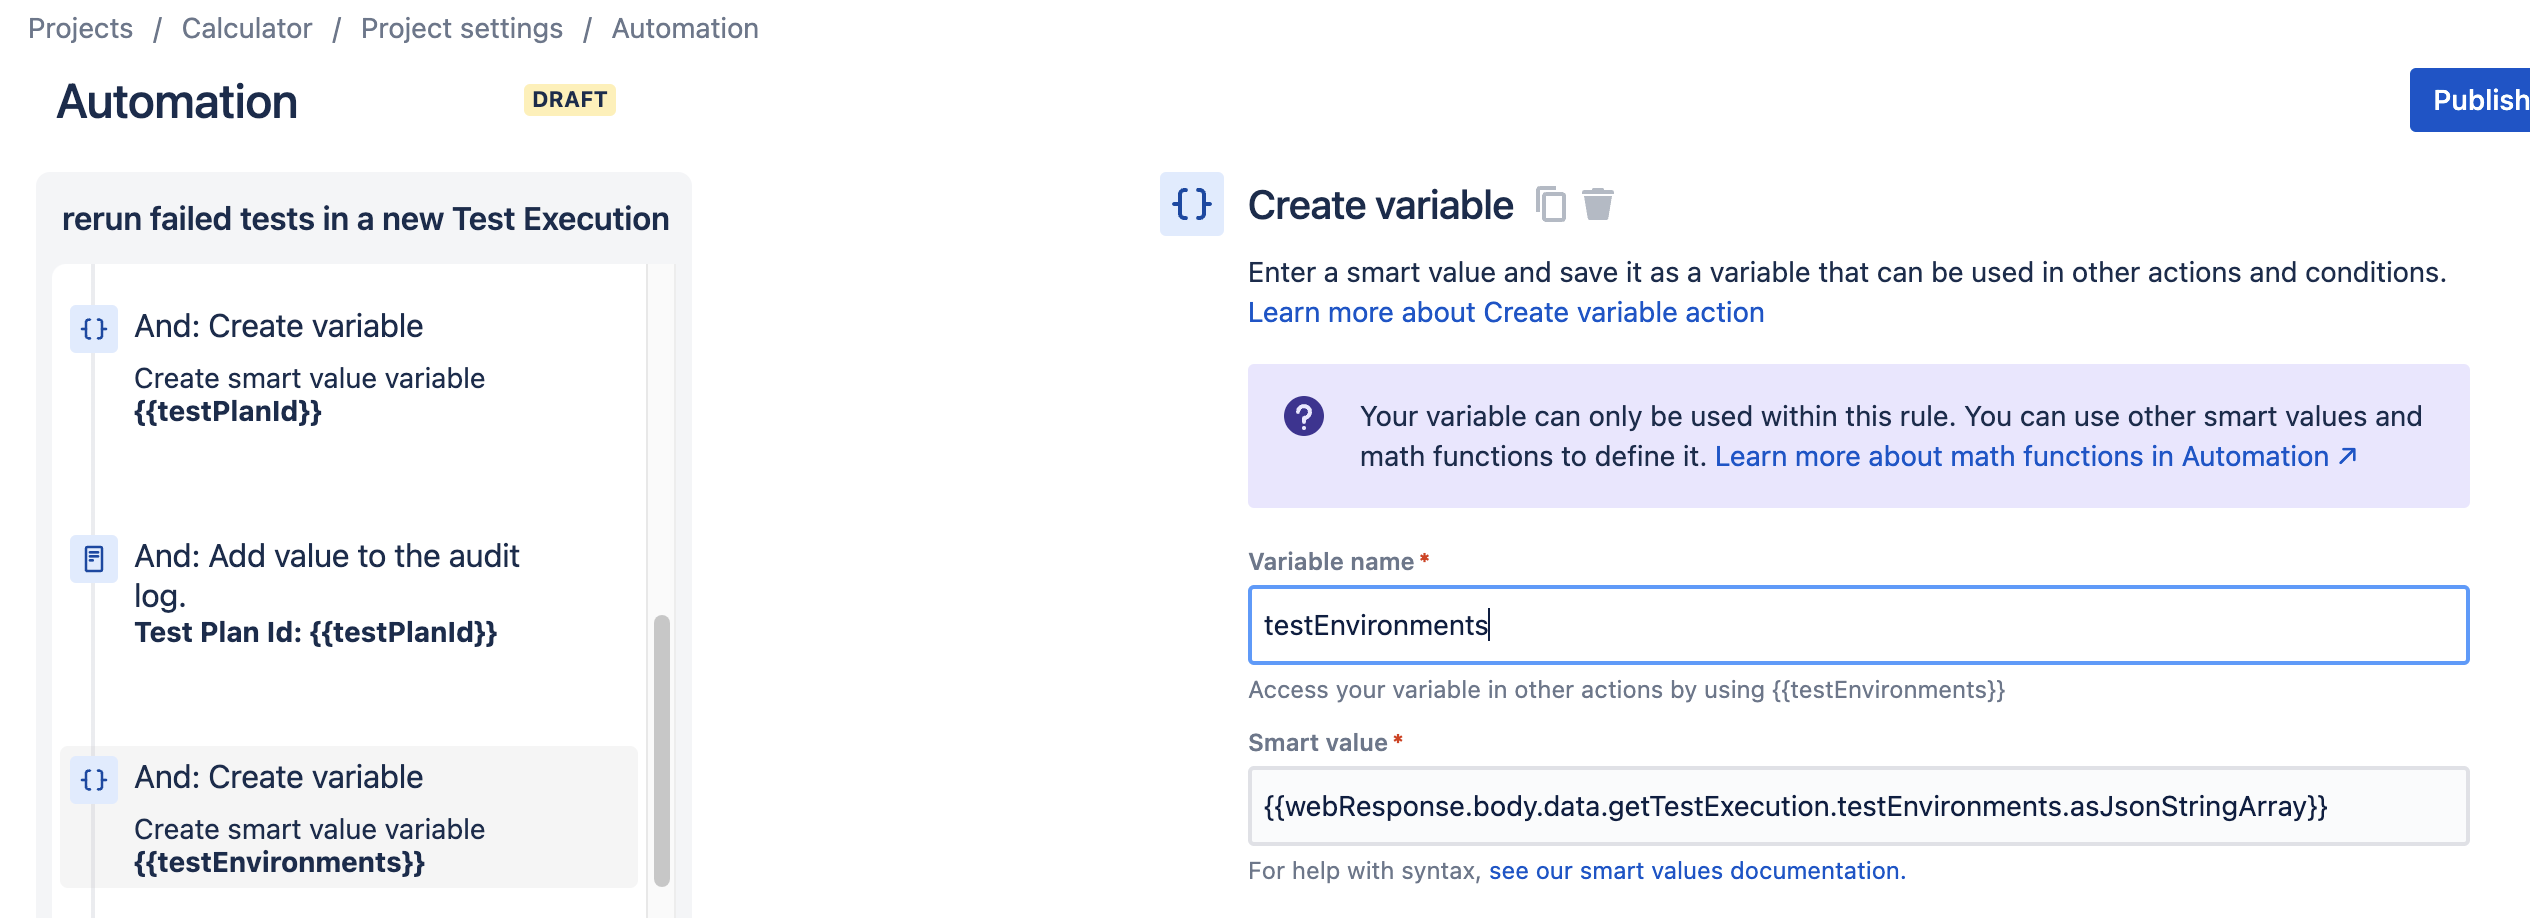Open Project settings breadcrumb
This screenshot has width=2530, height=918.
[462, 28]
